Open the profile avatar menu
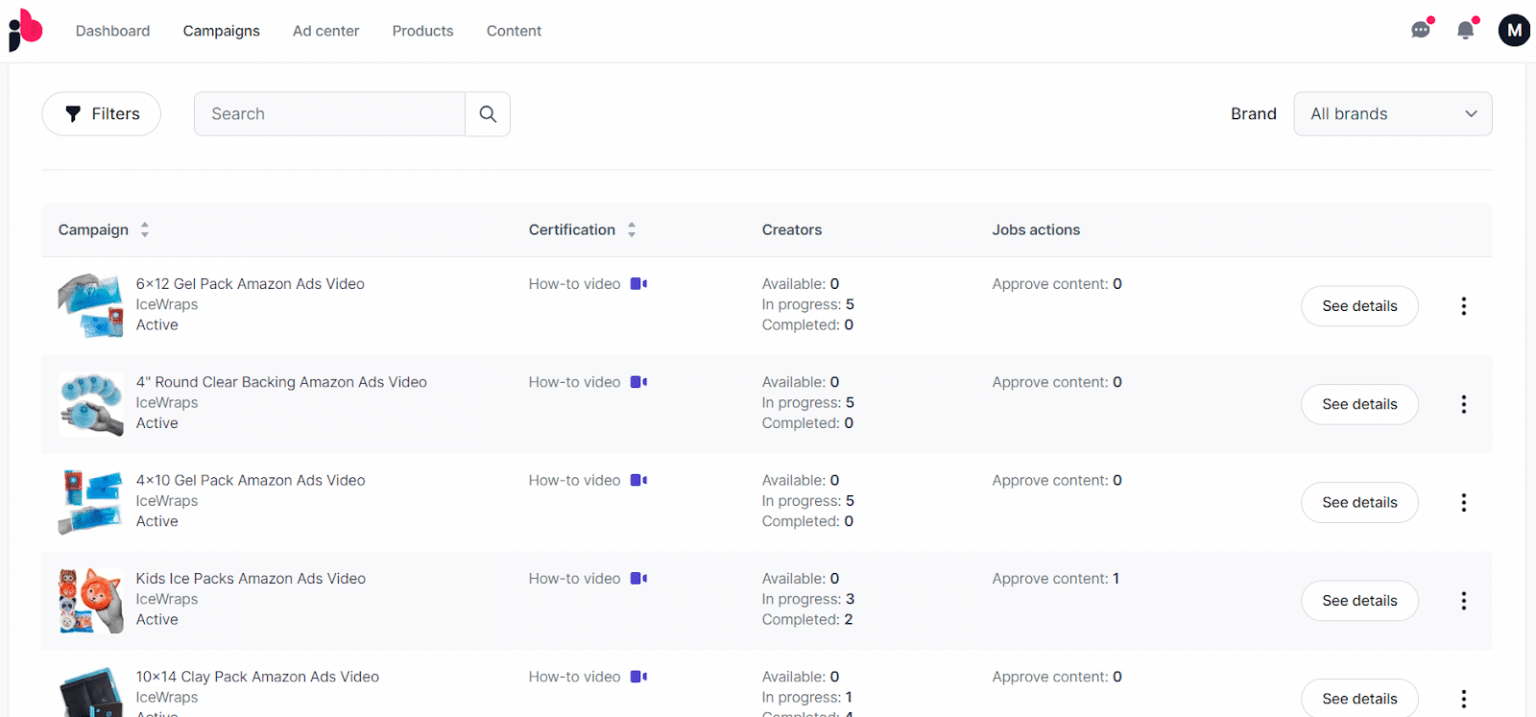 1513,30
